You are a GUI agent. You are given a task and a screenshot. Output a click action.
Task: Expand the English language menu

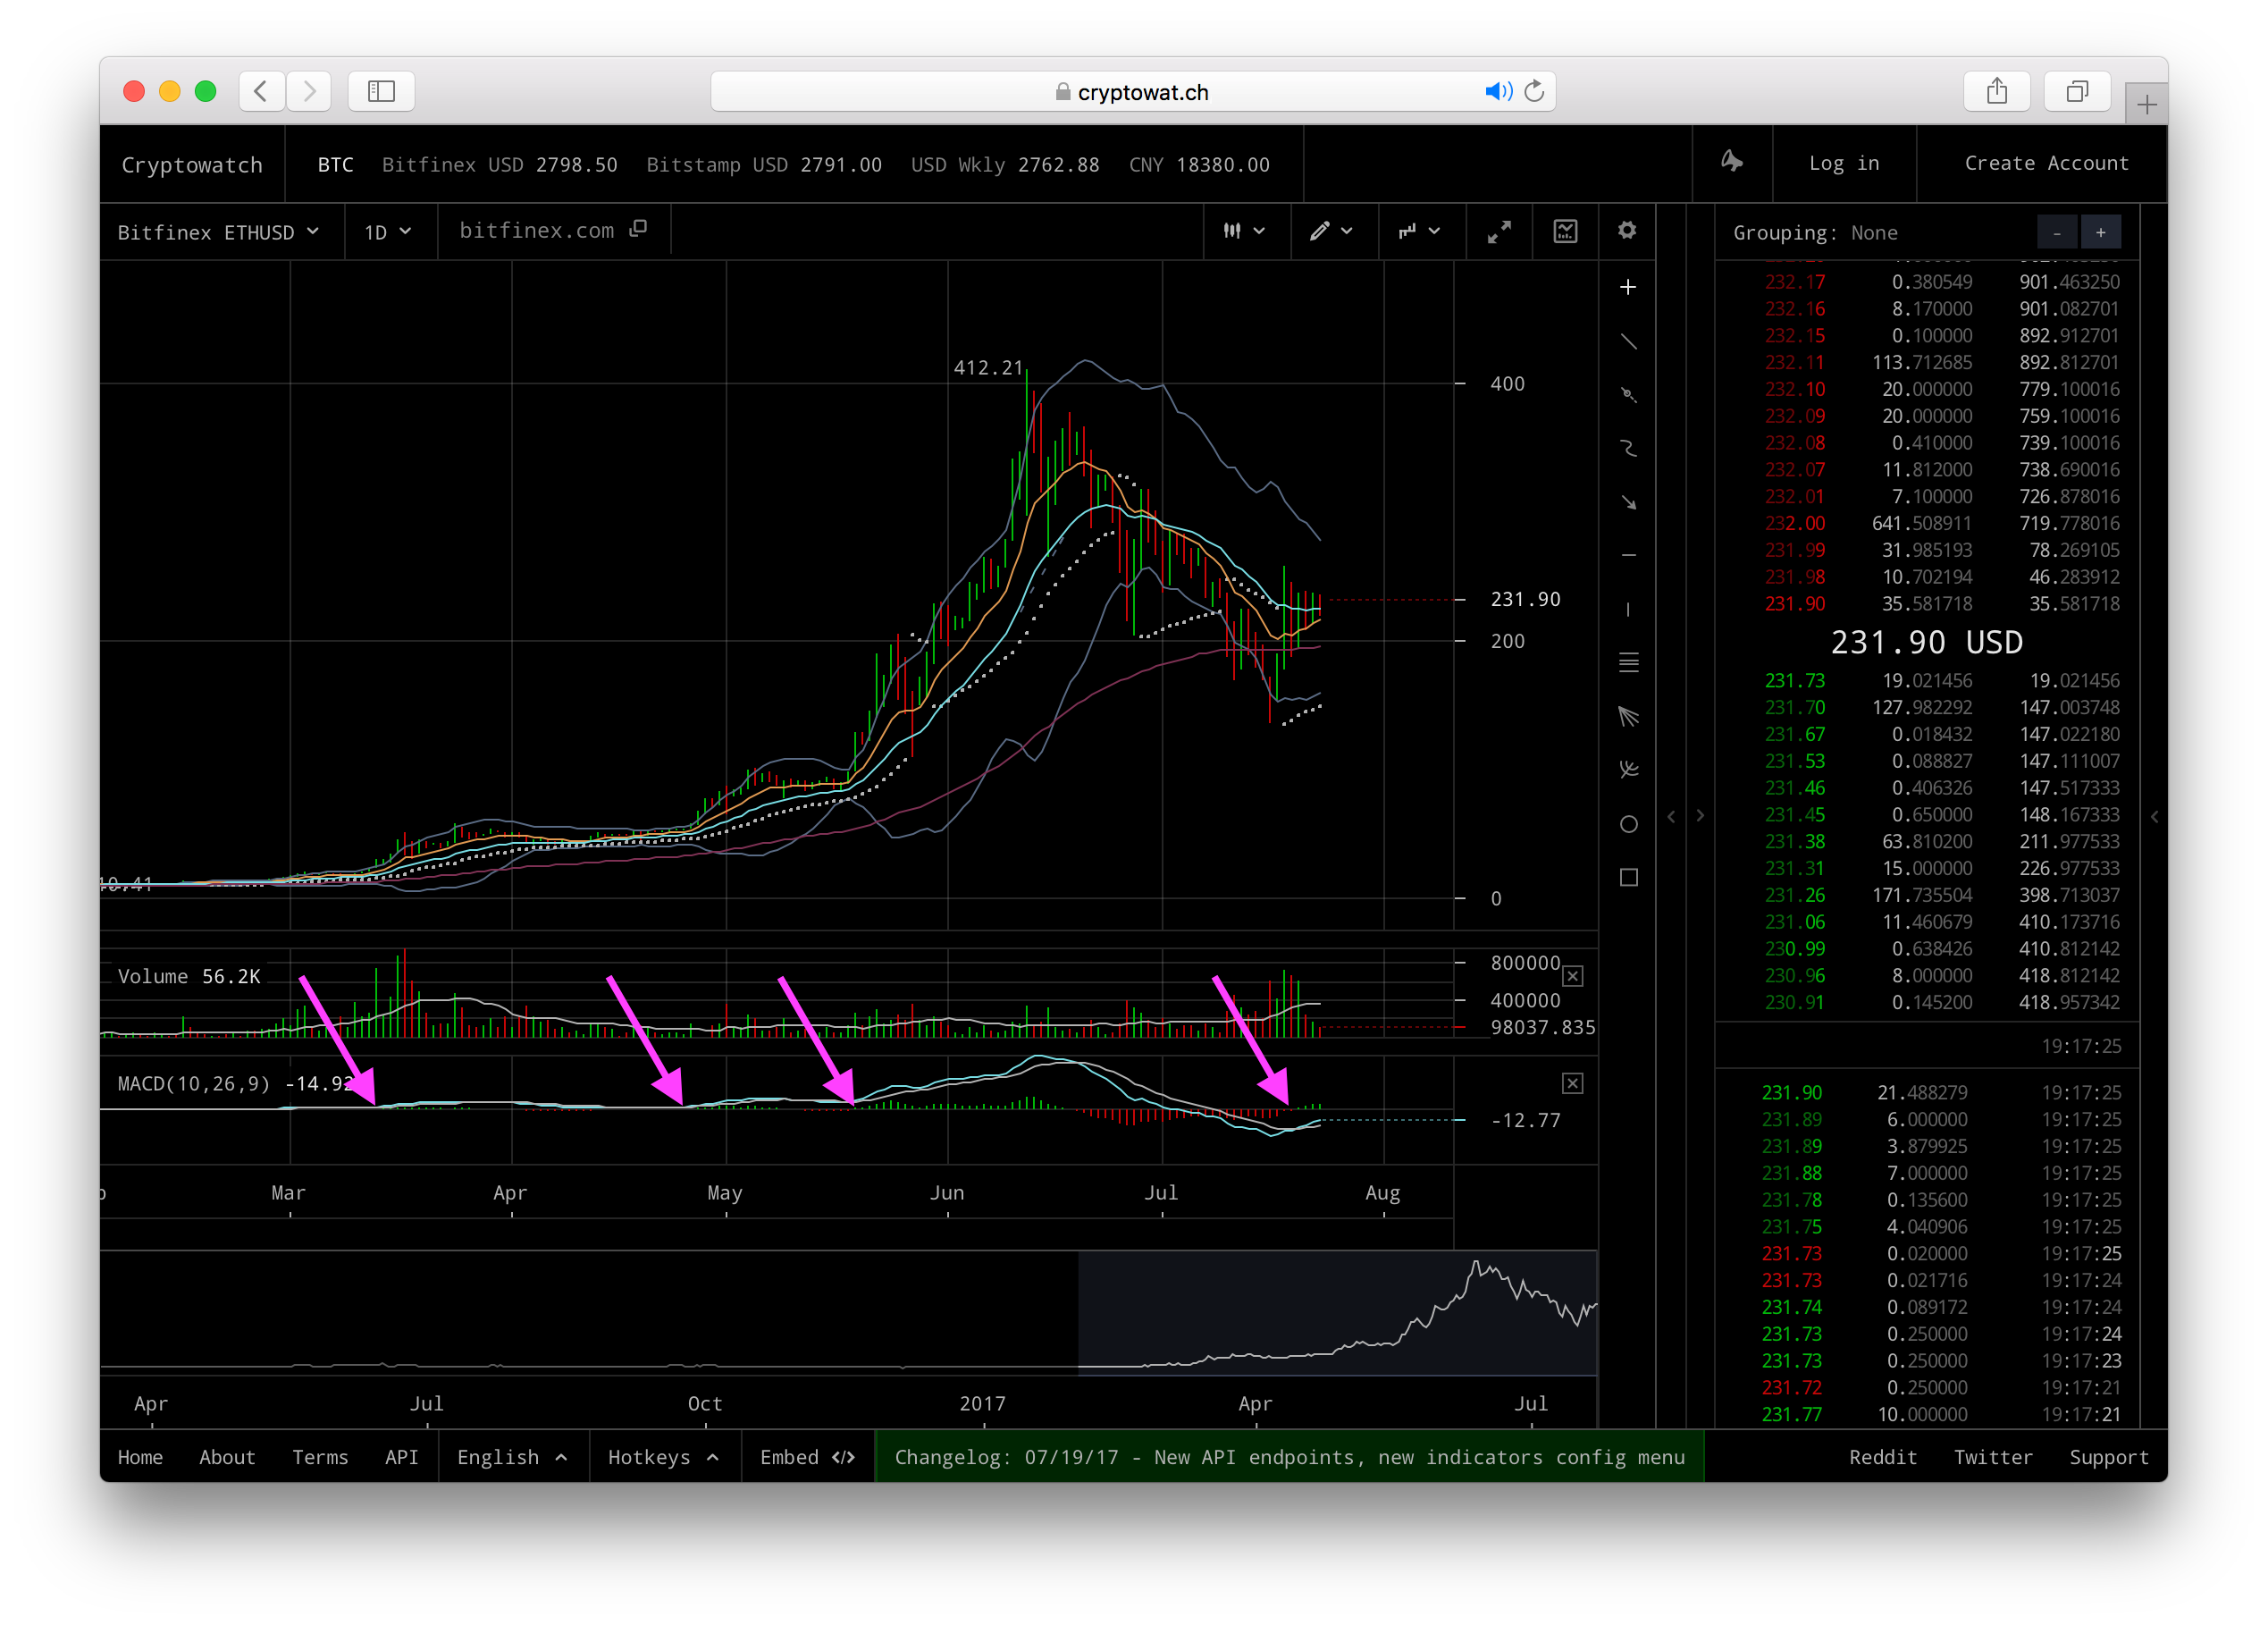click(513, 1457)
